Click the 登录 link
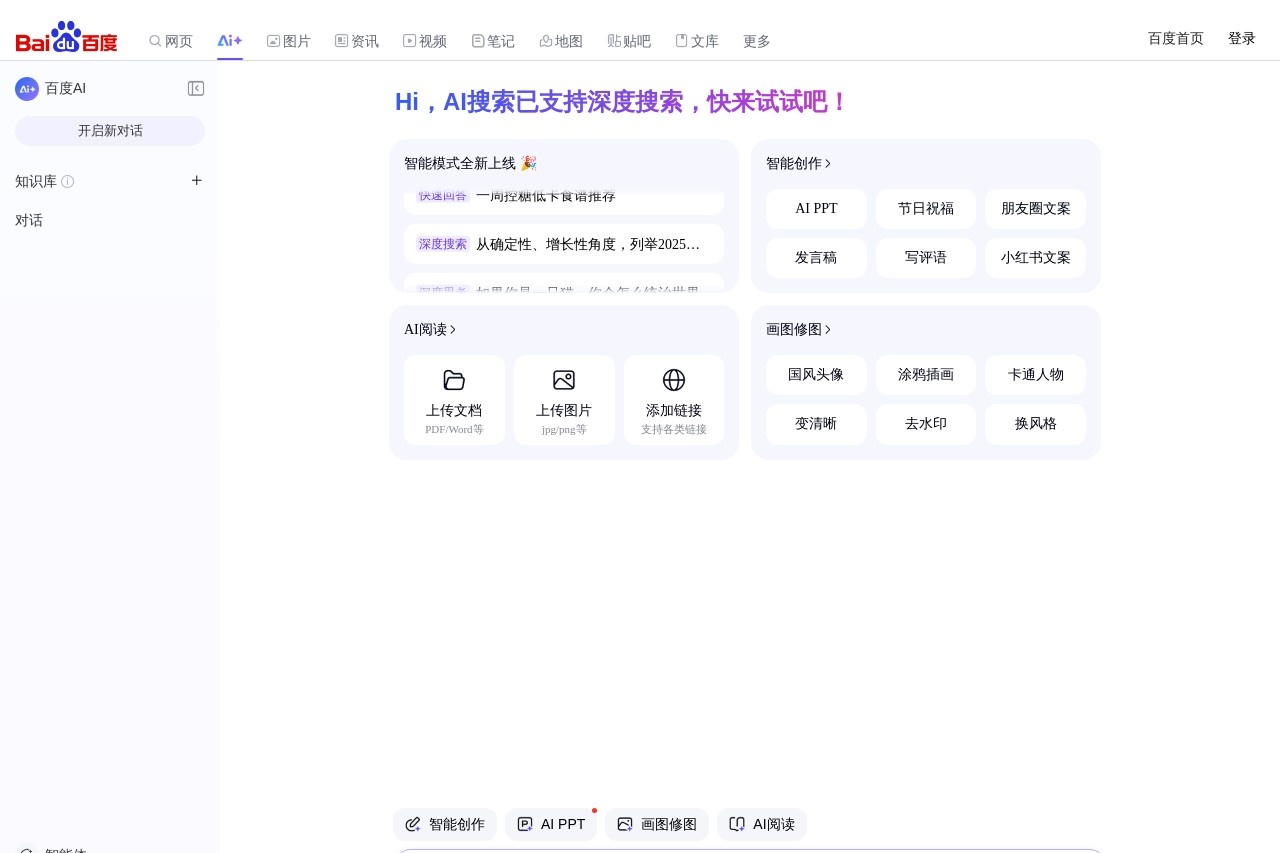 click(x=1241, y=38)
